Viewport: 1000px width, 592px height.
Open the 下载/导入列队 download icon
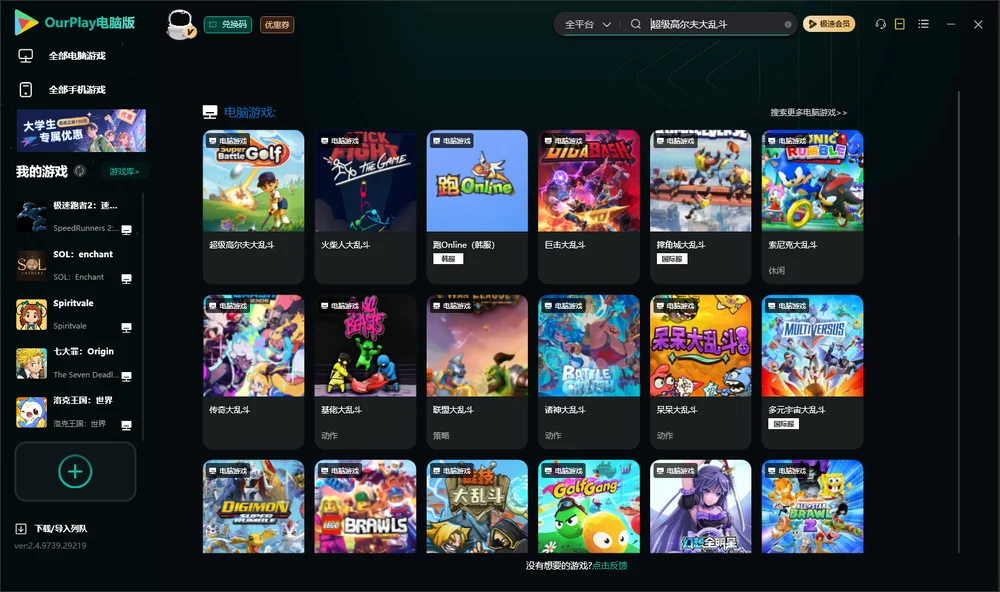coord(21,528)
